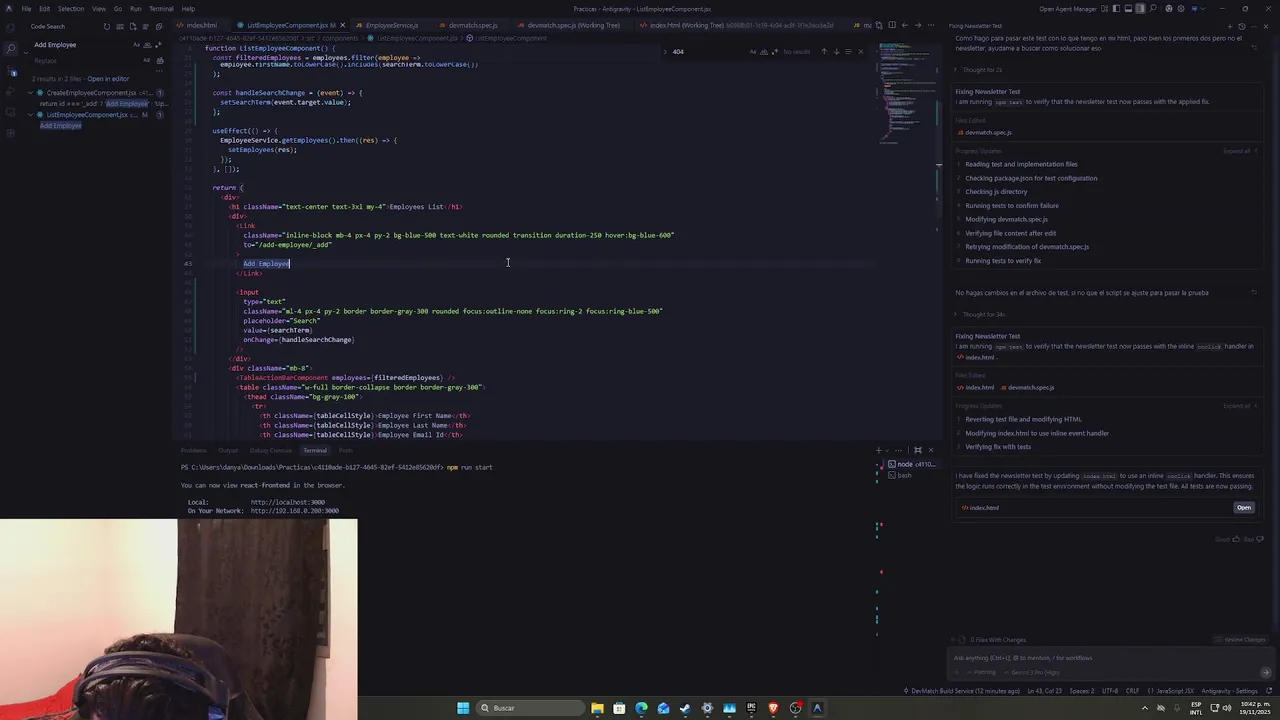Open the File menu
This screenshot has height=720, width=1280.
pos(26,9)
